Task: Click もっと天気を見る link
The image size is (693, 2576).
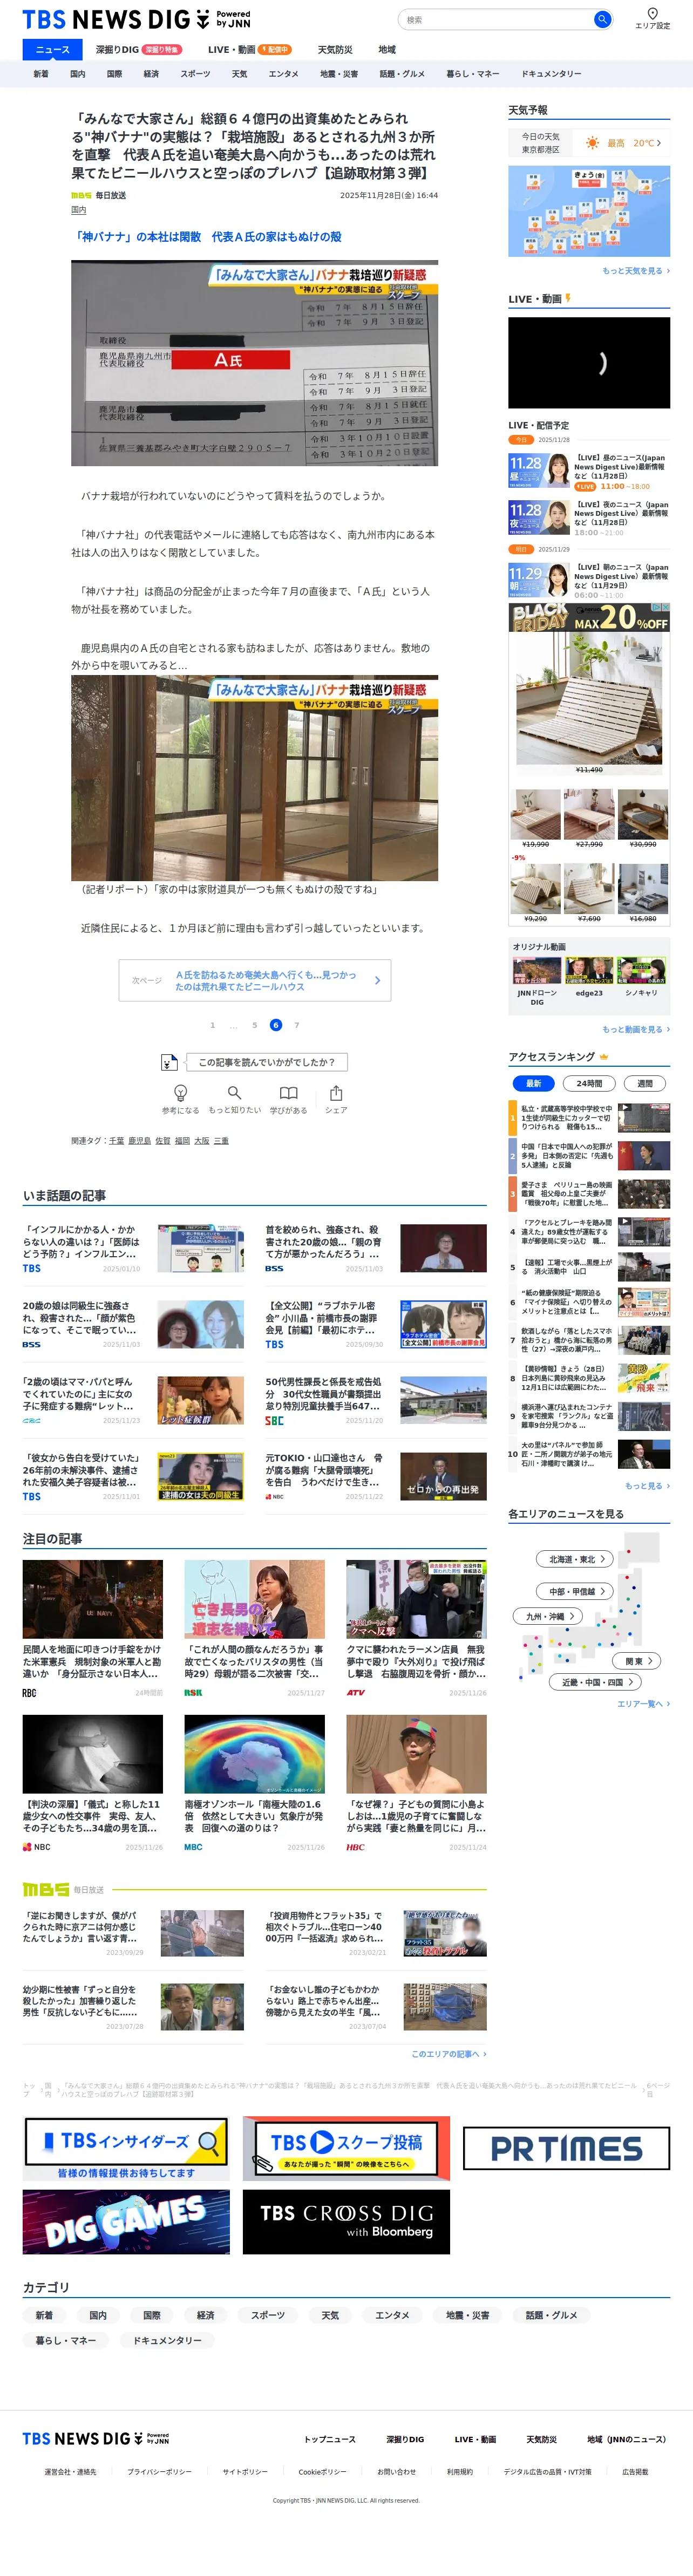Action: click(636, 271)
